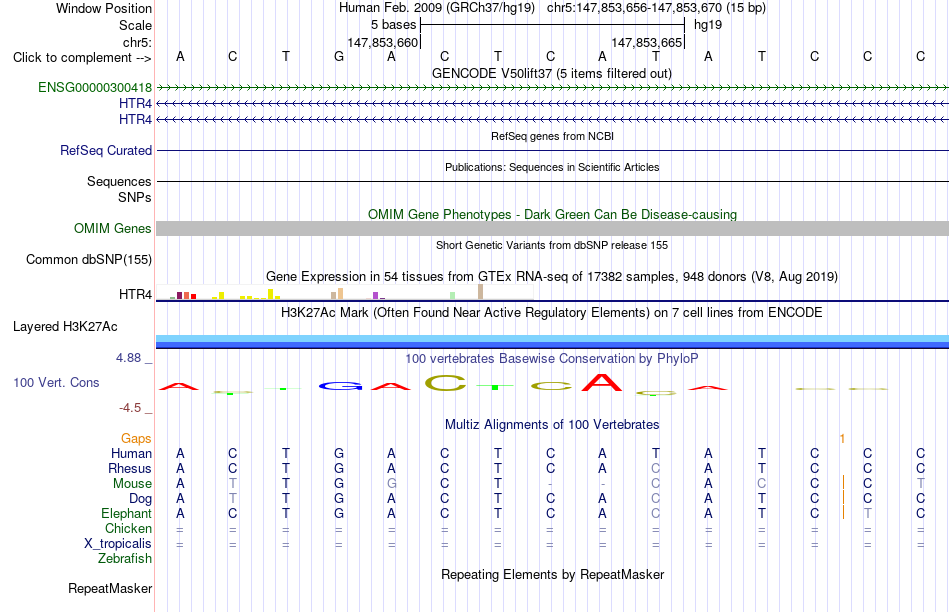Viewport: 950px width, 612px height.
Task: Click the OMIM Genes track label
Action: point(113,228)
